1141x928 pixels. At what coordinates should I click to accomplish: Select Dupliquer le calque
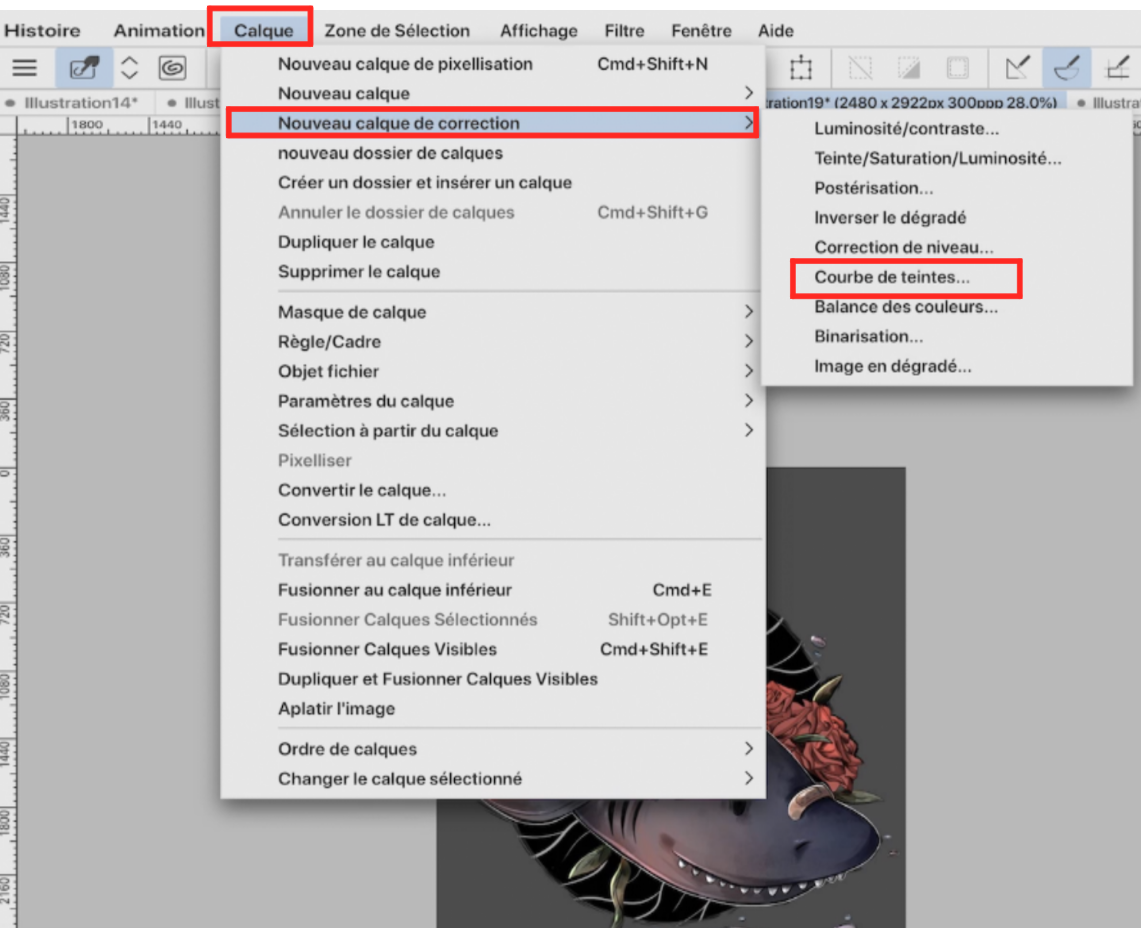(493, 242)
